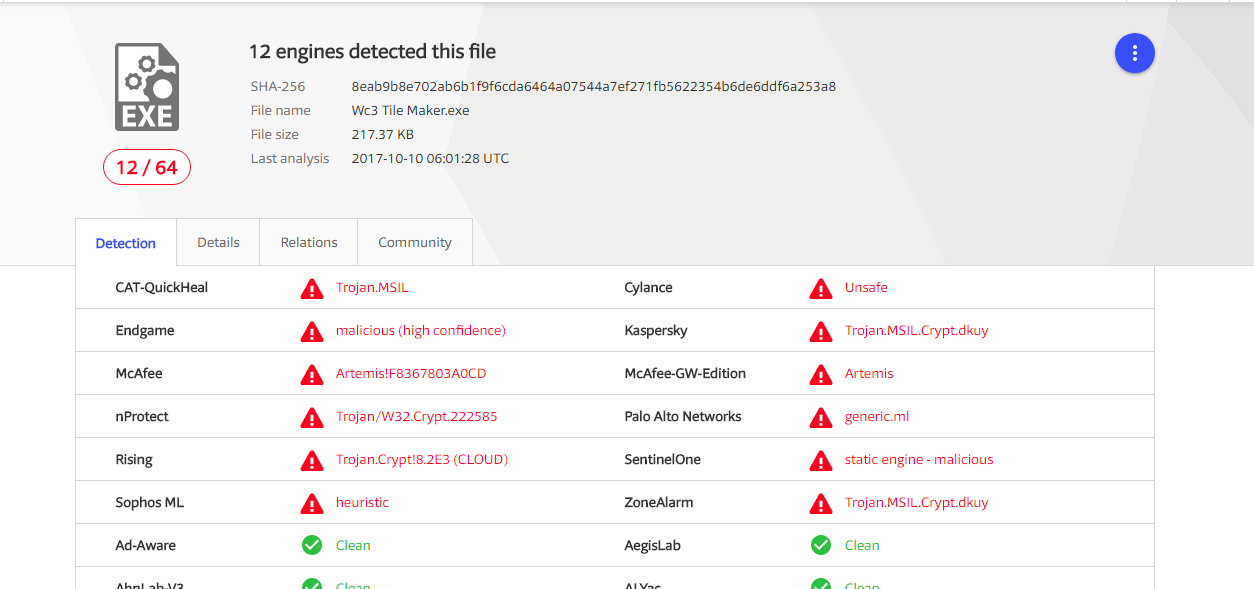Click the warning icon in McAfee row
The image size is (1254, 589).
312,374
